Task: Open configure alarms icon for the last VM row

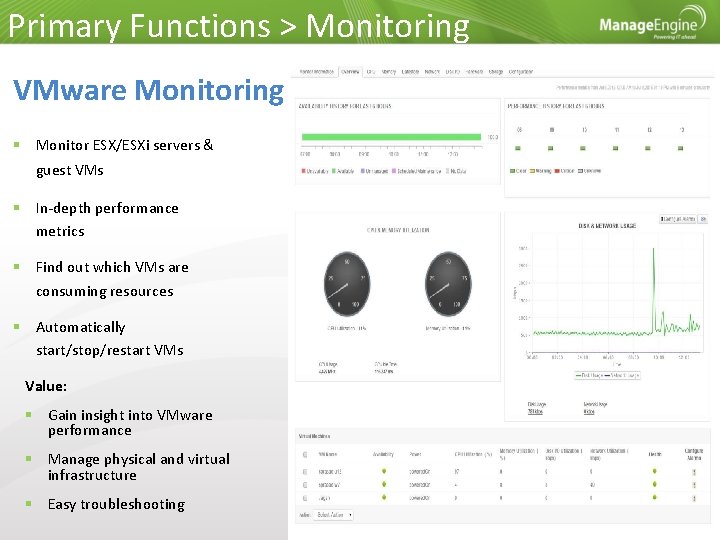Action: pos(694,498)
